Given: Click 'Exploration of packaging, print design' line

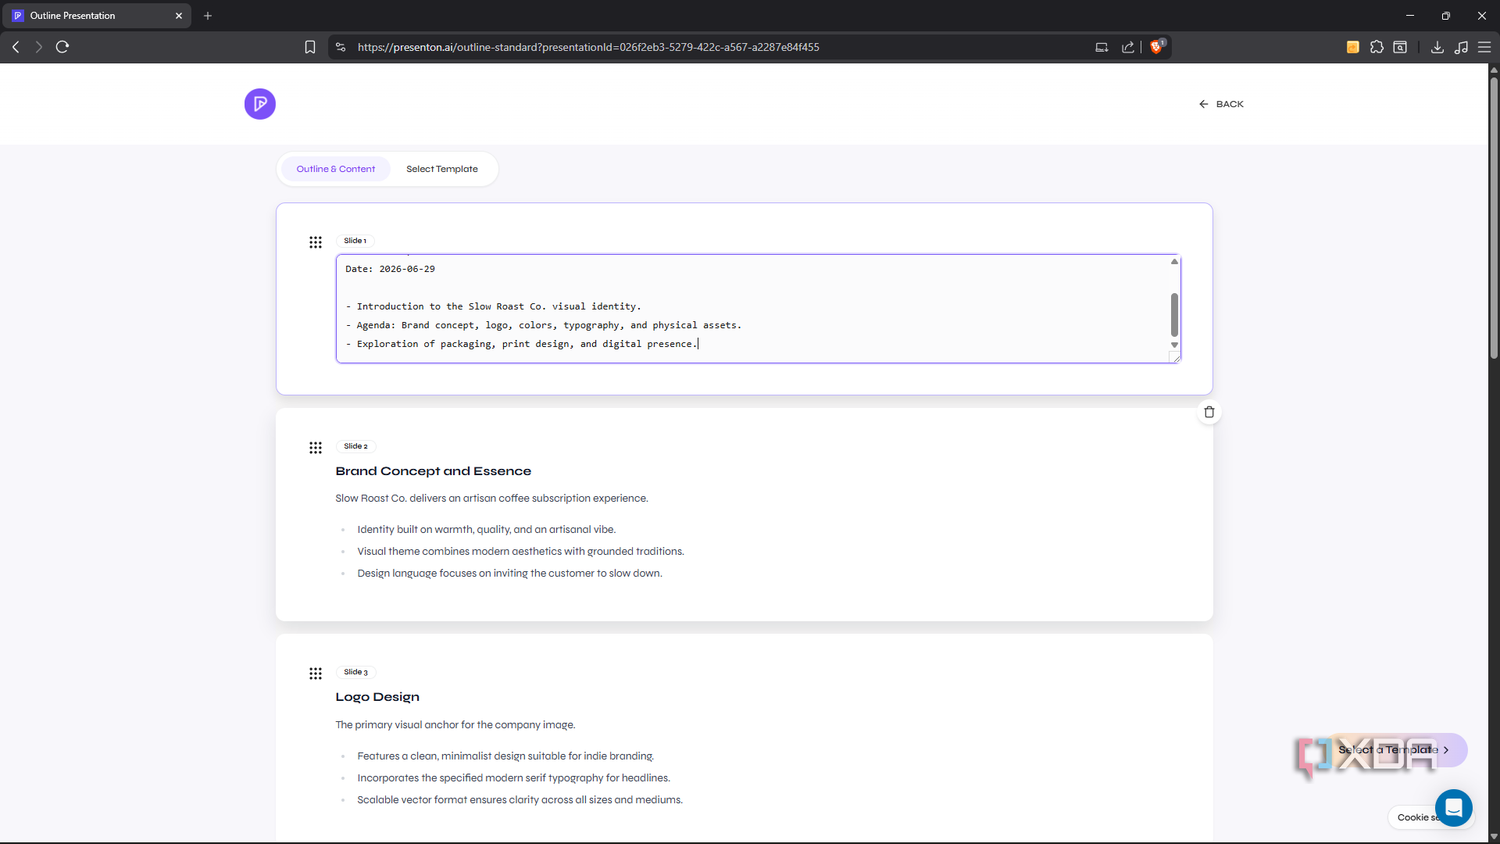Looking at the screenshot, I should click(522, 344).
